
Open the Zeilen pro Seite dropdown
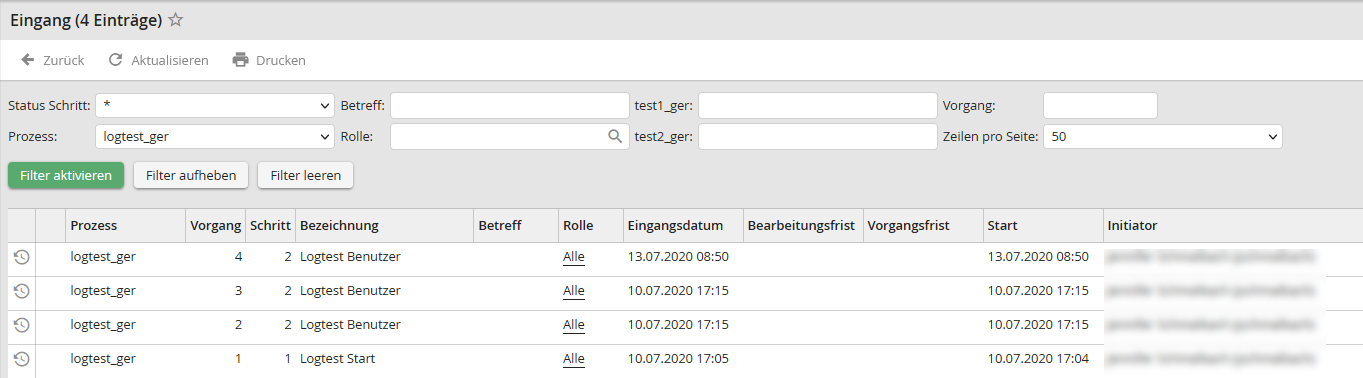coord(1162,137)
